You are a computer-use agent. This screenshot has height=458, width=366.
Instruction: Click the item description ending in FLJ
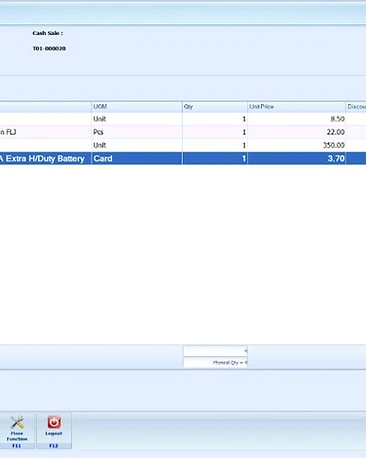(x=45, y=132)
